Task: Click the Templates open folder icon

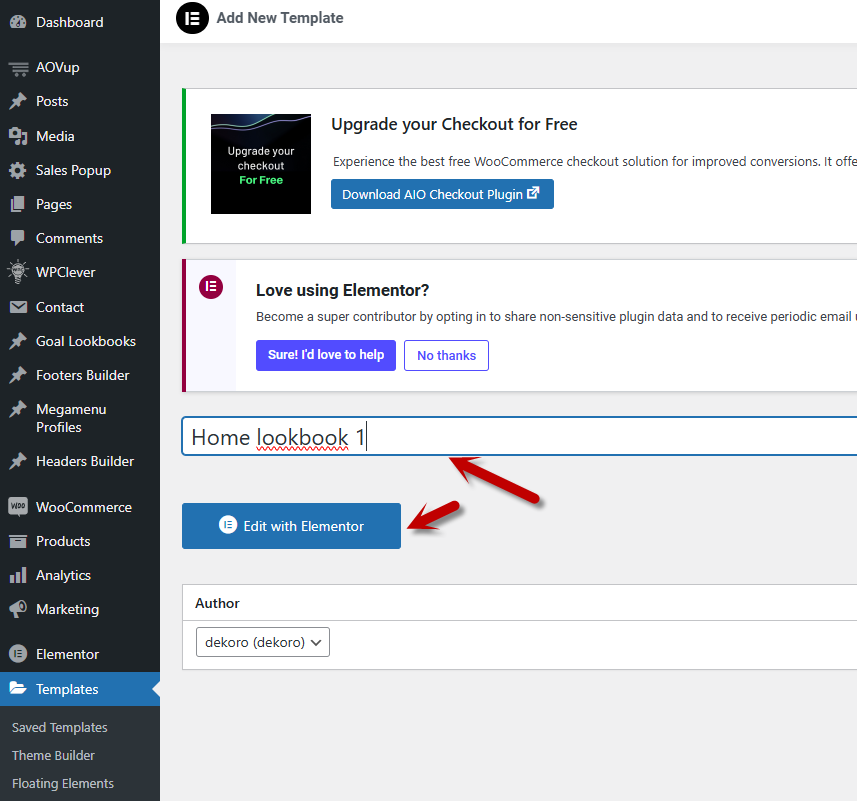Action: point(18,688)
